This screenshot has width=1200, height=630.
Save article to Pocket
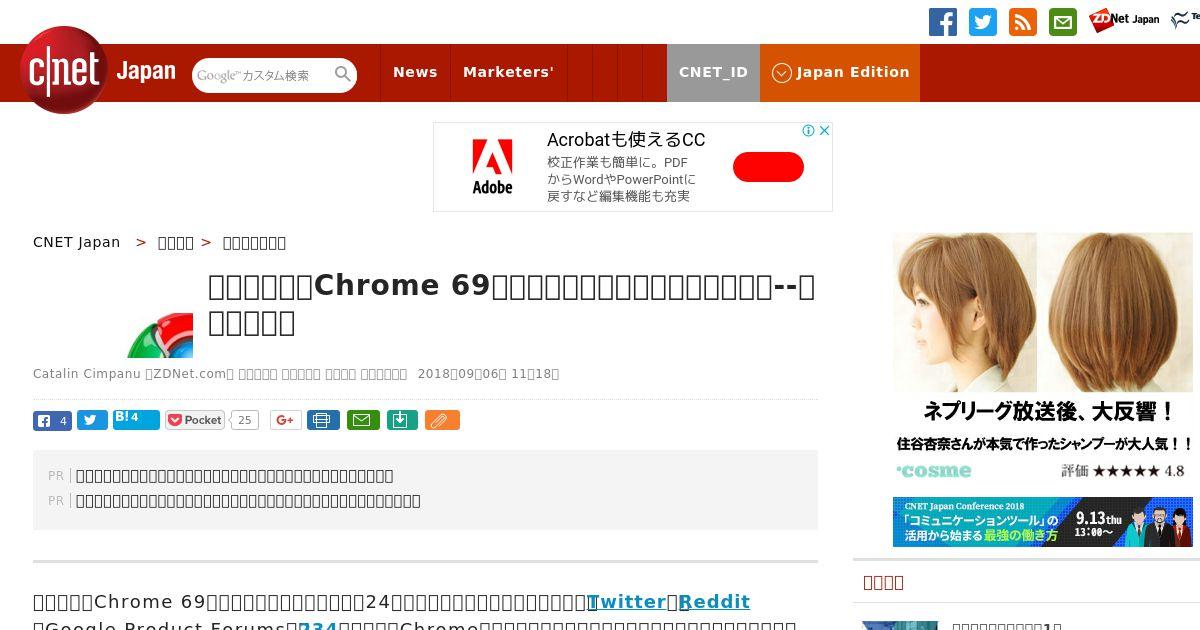coord(195,421)
